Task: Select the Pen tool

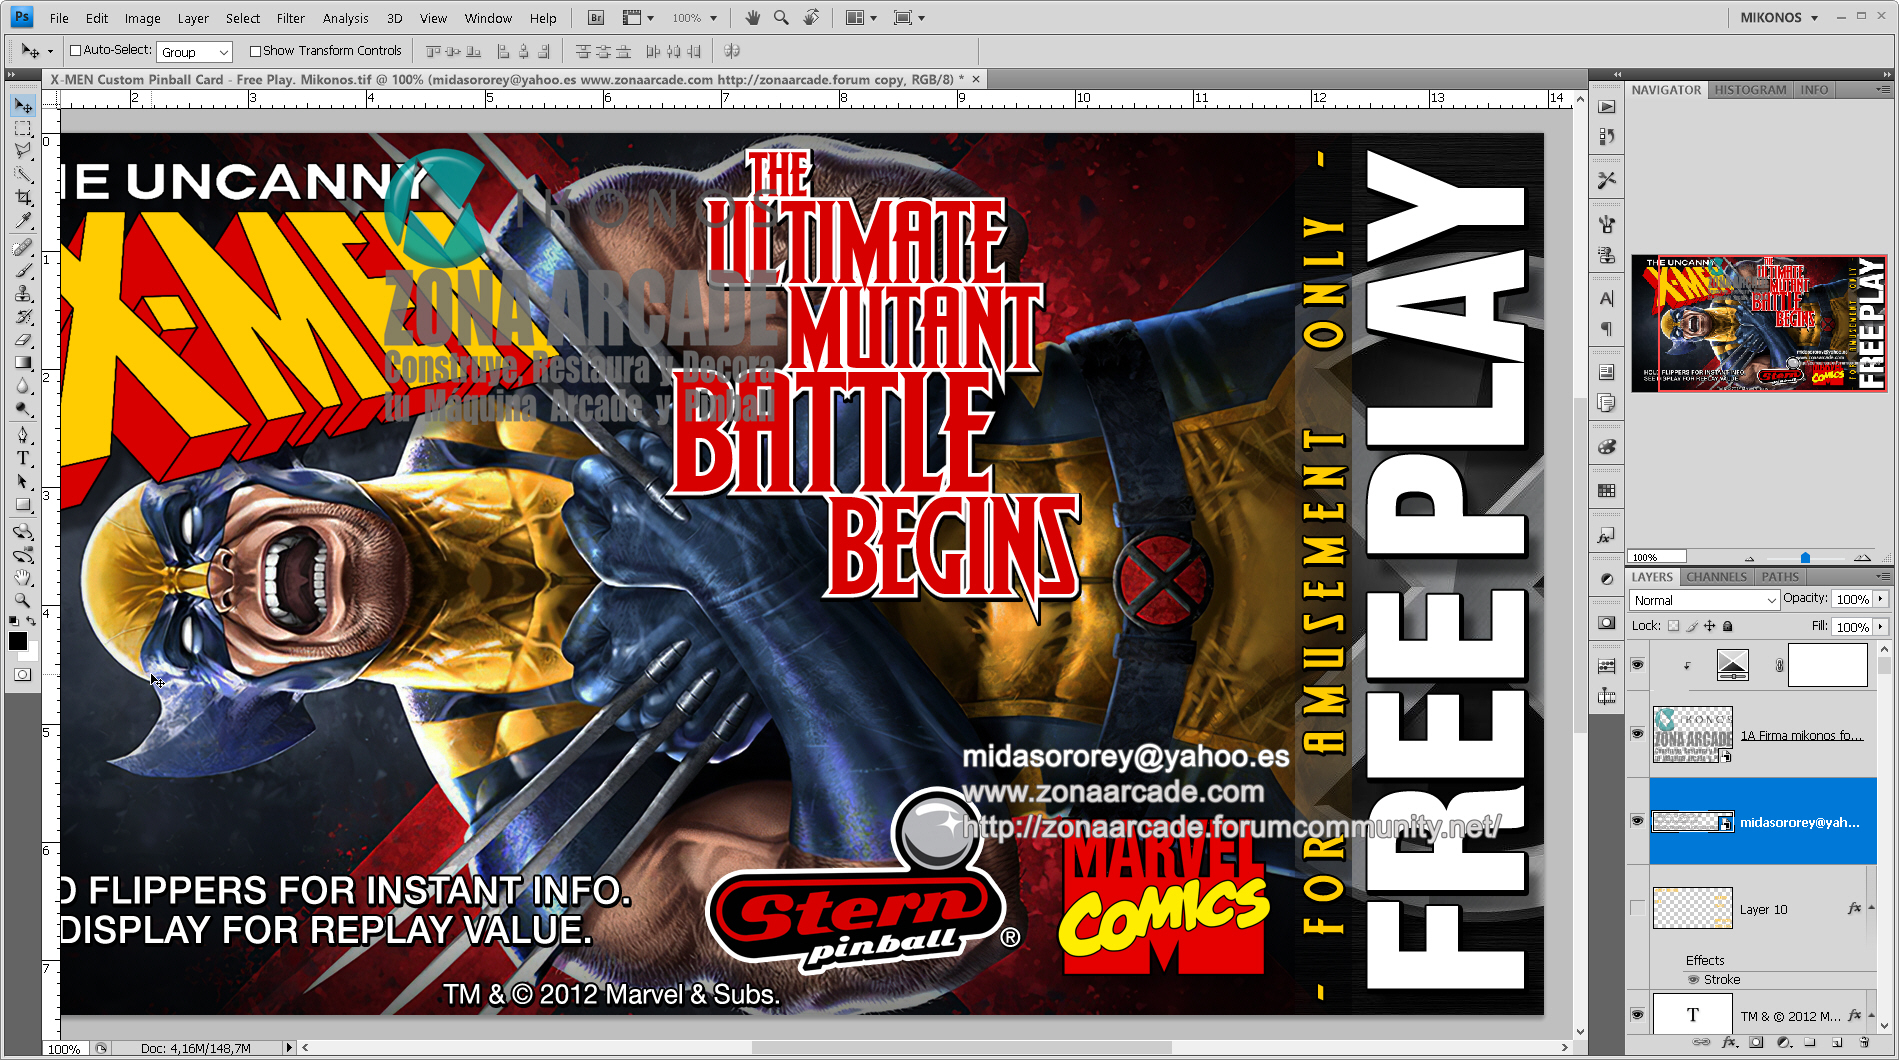Action: coord(23,435)
